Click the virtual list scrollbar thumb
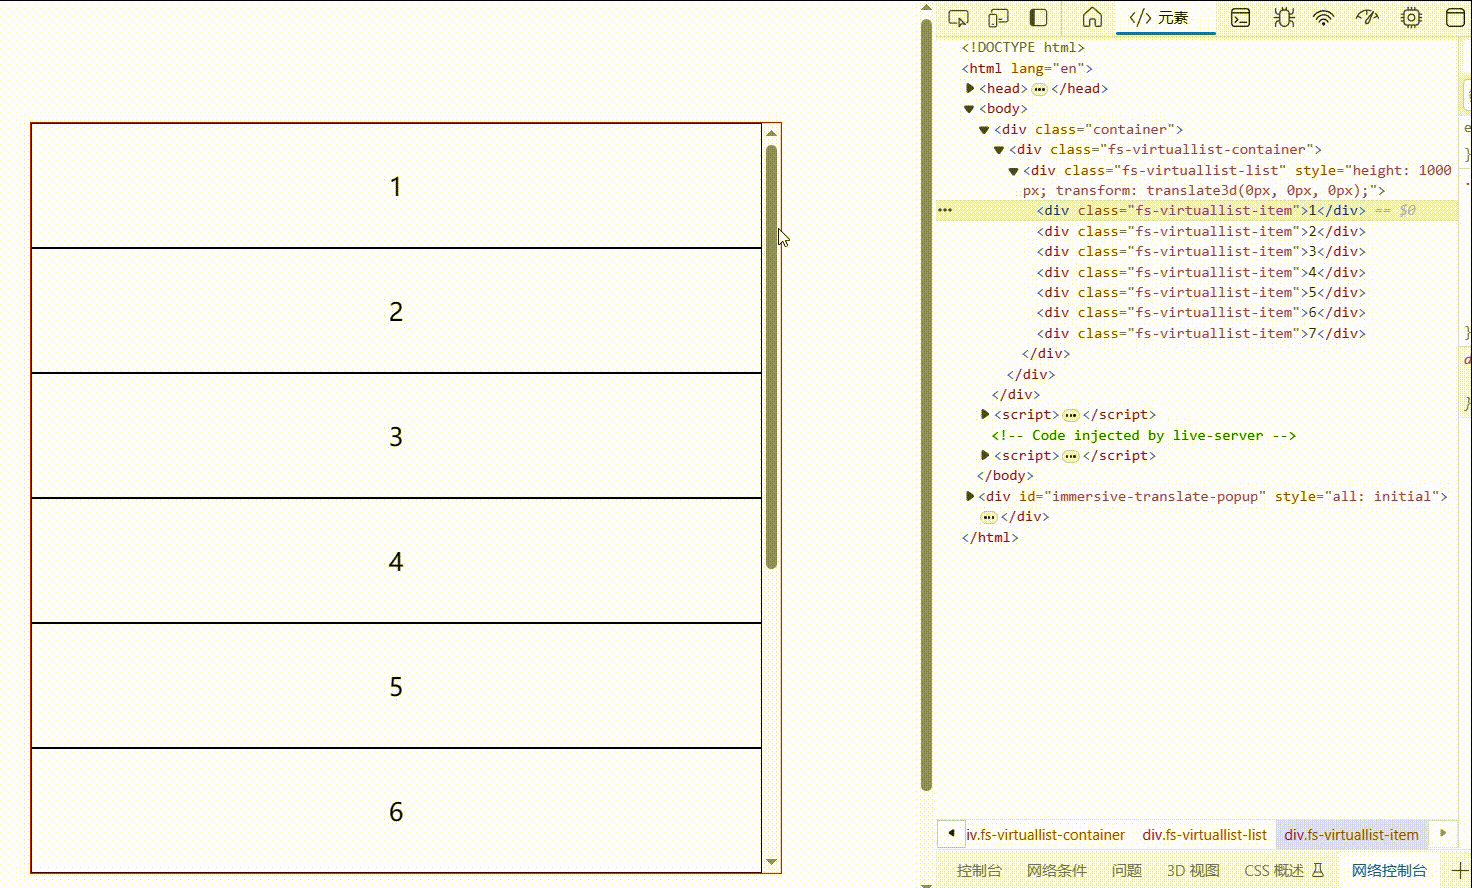The image size is (1472, 888). [x=771, y=357]
